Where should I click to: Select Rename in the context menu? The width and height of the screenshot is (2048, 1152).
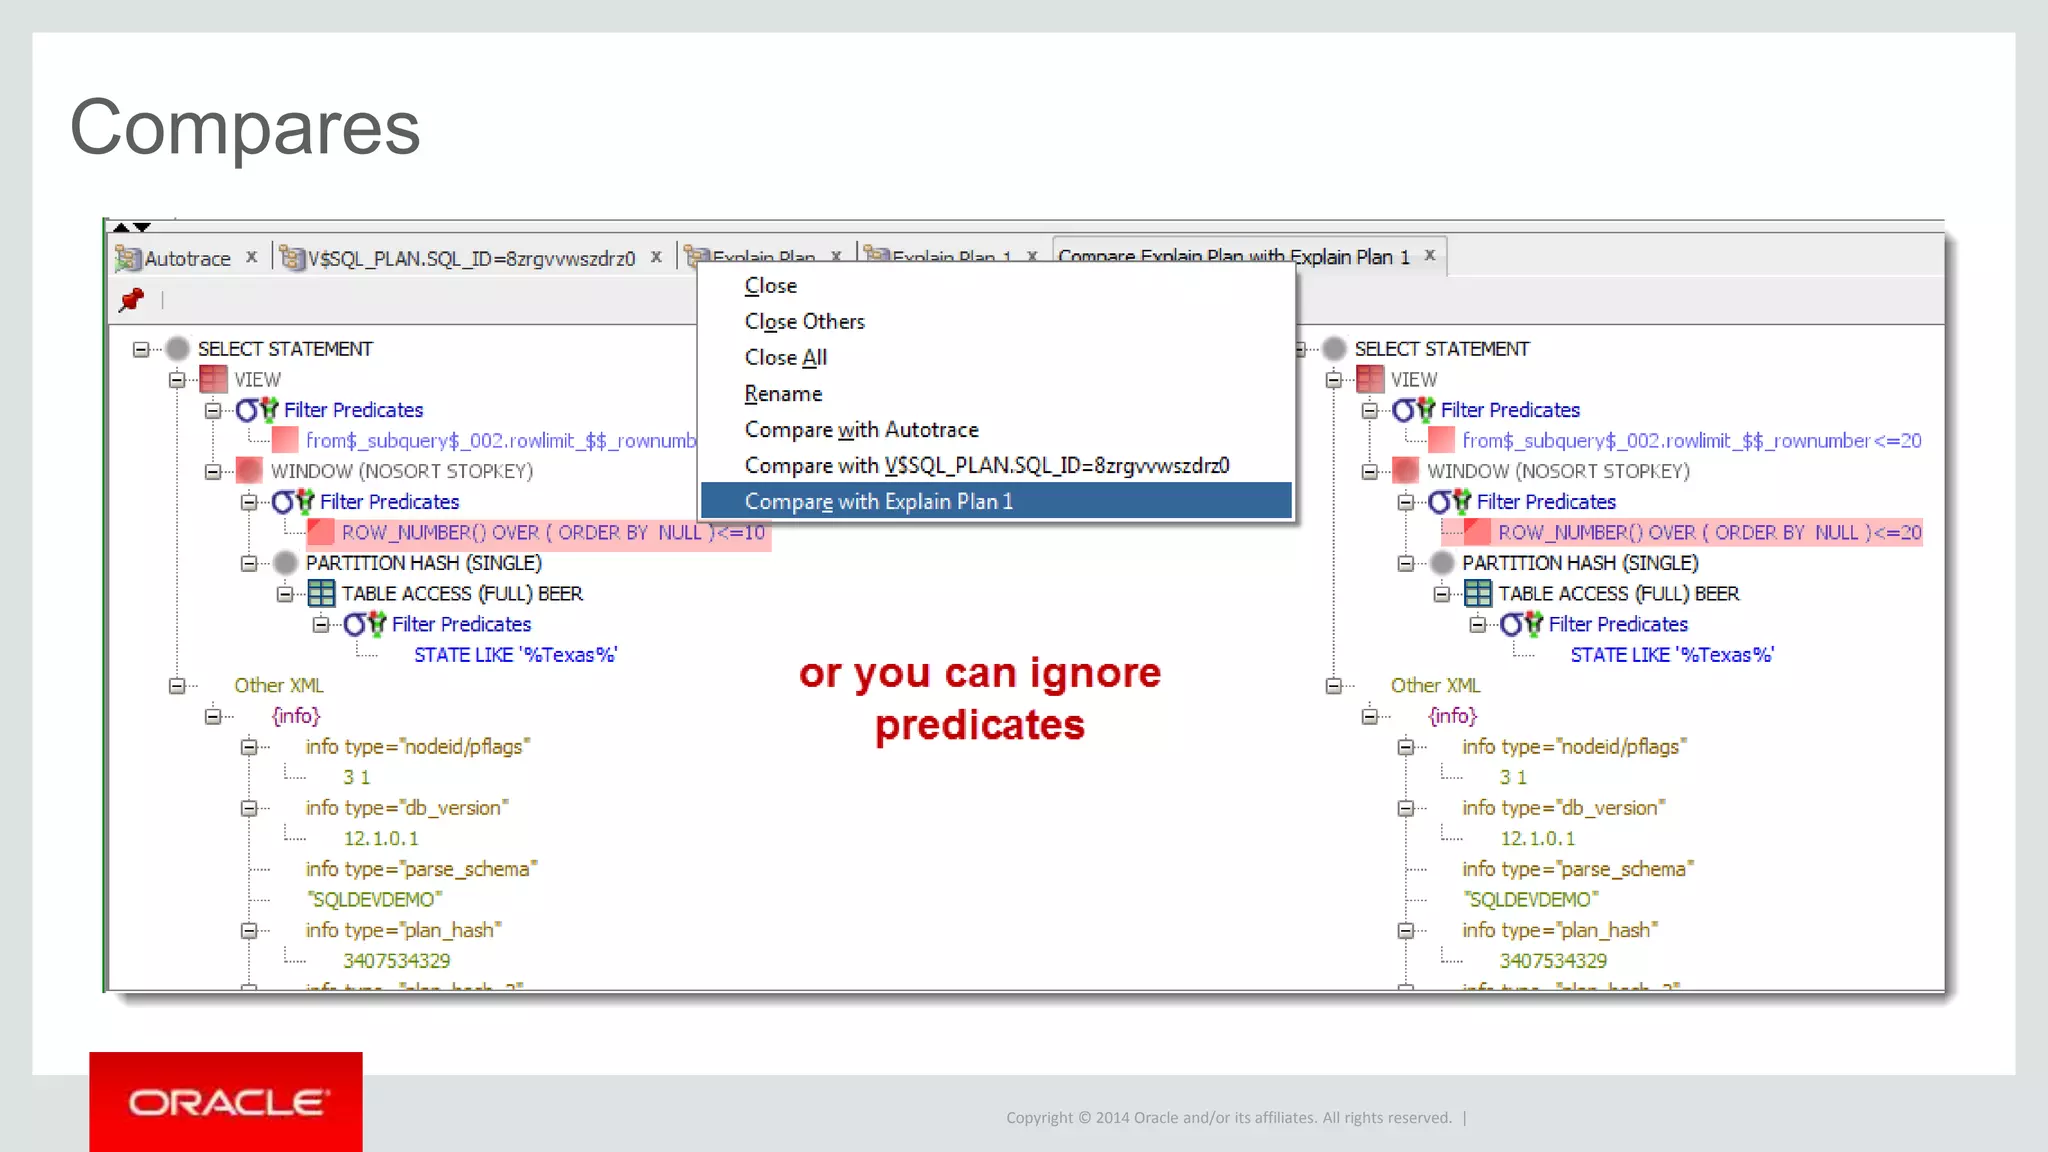coord(783,394)
